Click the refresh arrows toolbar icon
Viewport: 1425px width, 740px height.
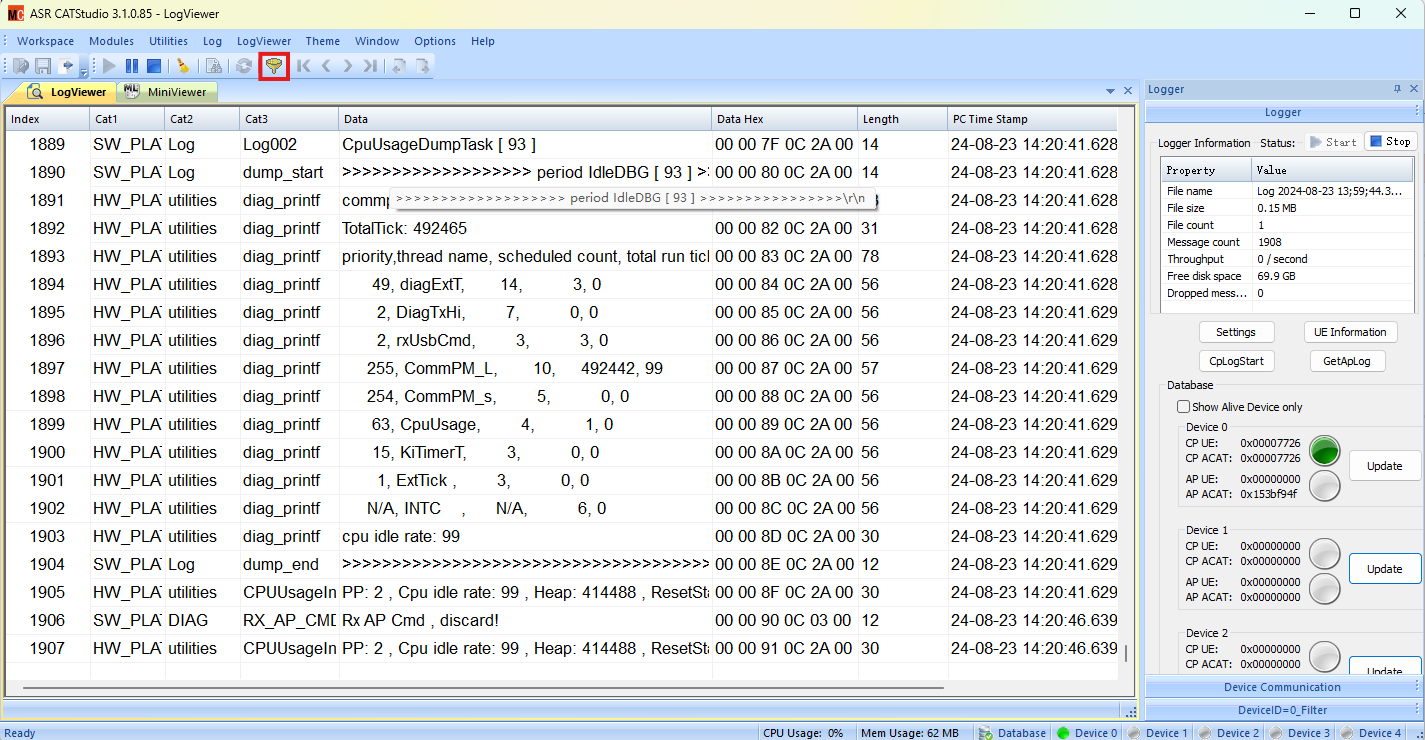[x=243, y=66]
